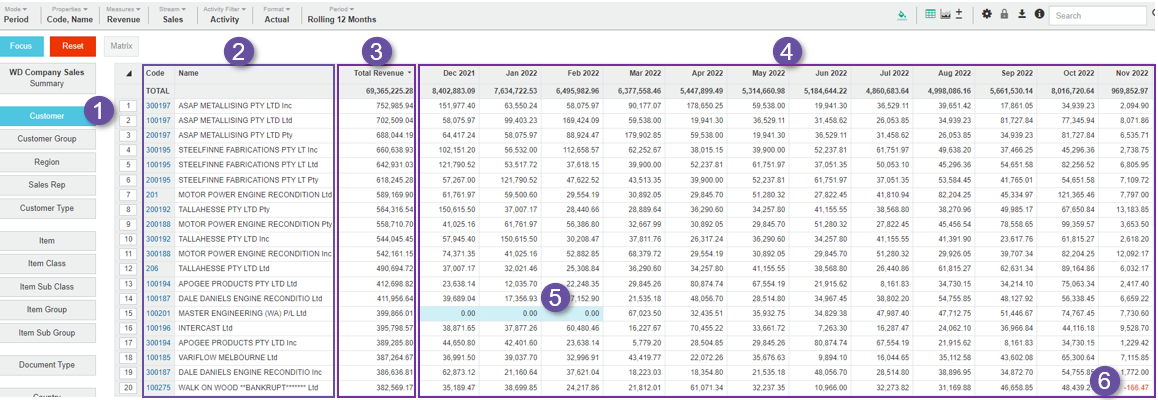This screenshot has width=1158, height=400.
Task: Open customer code 100201 link
Action: point(158,313)
